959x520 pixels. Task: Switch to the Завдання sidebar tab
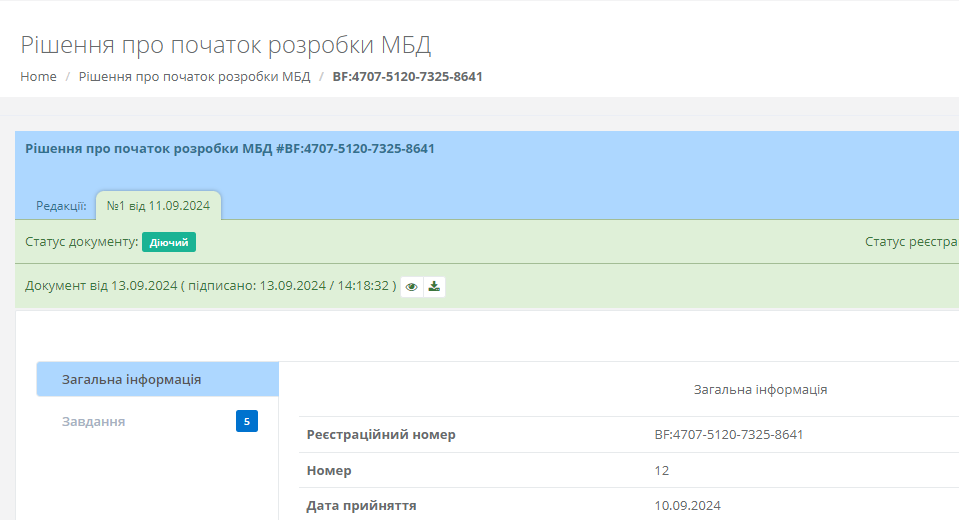94,421
